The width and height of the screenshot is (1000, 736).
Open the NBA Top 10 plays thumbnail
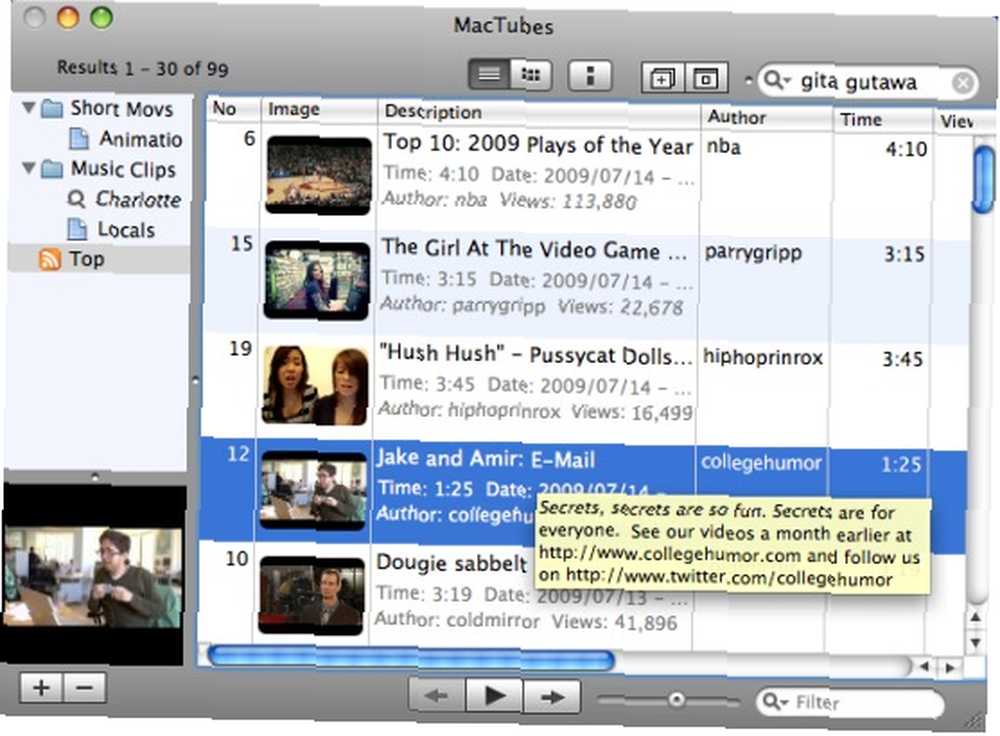pos(319,175)
